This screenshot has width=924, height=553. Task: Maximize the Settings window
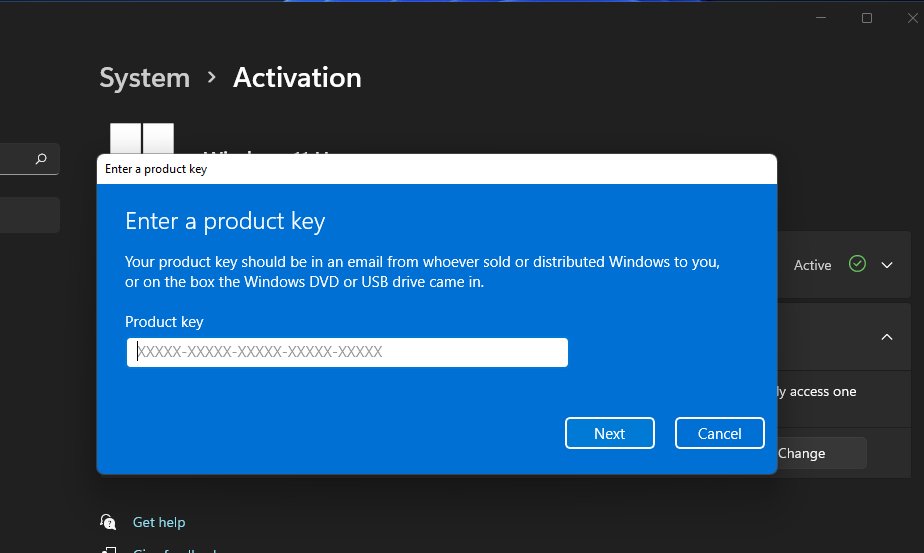point(866,18)
